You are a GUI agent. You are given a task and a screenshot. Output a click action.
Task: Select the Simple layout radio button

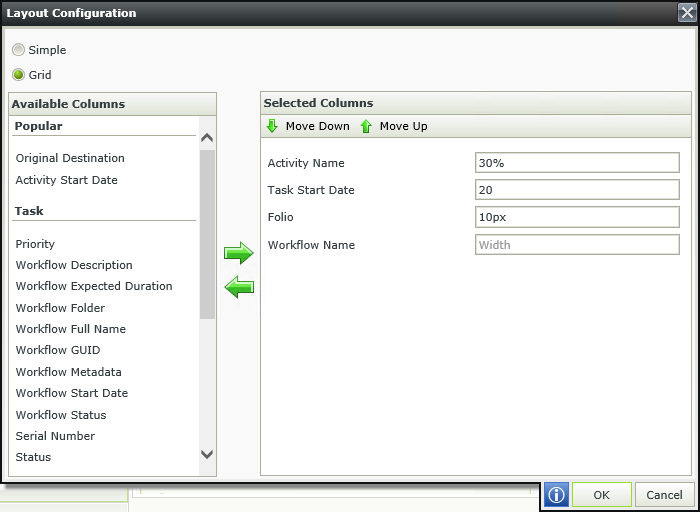(18, 50)
